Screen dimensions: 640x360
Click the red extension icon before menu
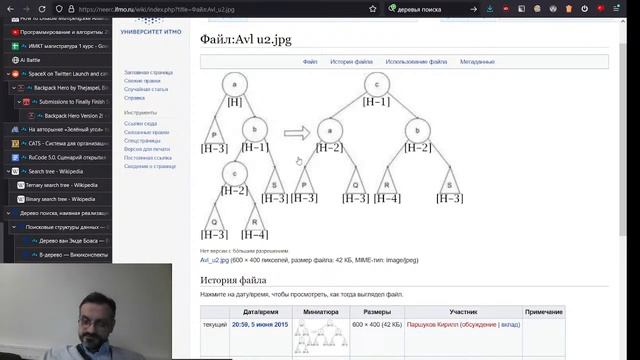pyautogui.click(x=600, y=9)
